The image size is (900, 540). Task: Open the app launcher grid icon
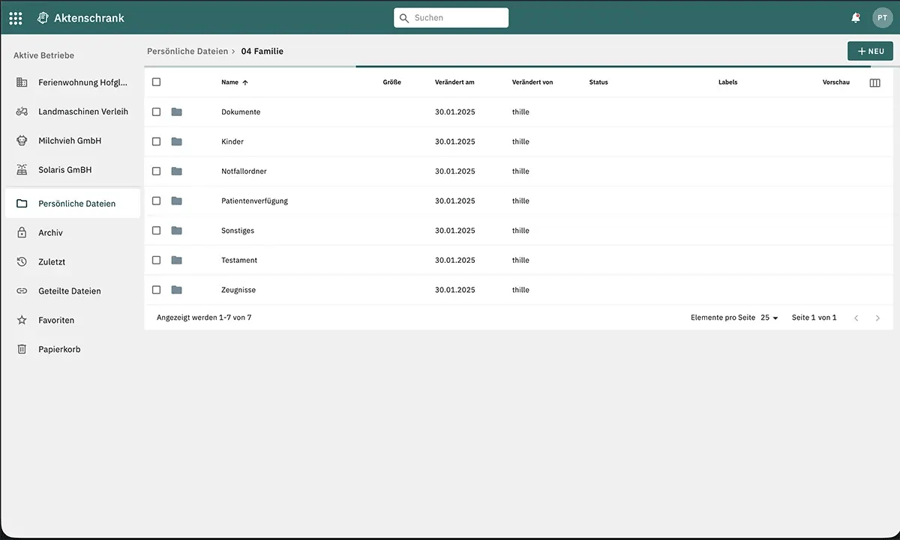(15, 18)
